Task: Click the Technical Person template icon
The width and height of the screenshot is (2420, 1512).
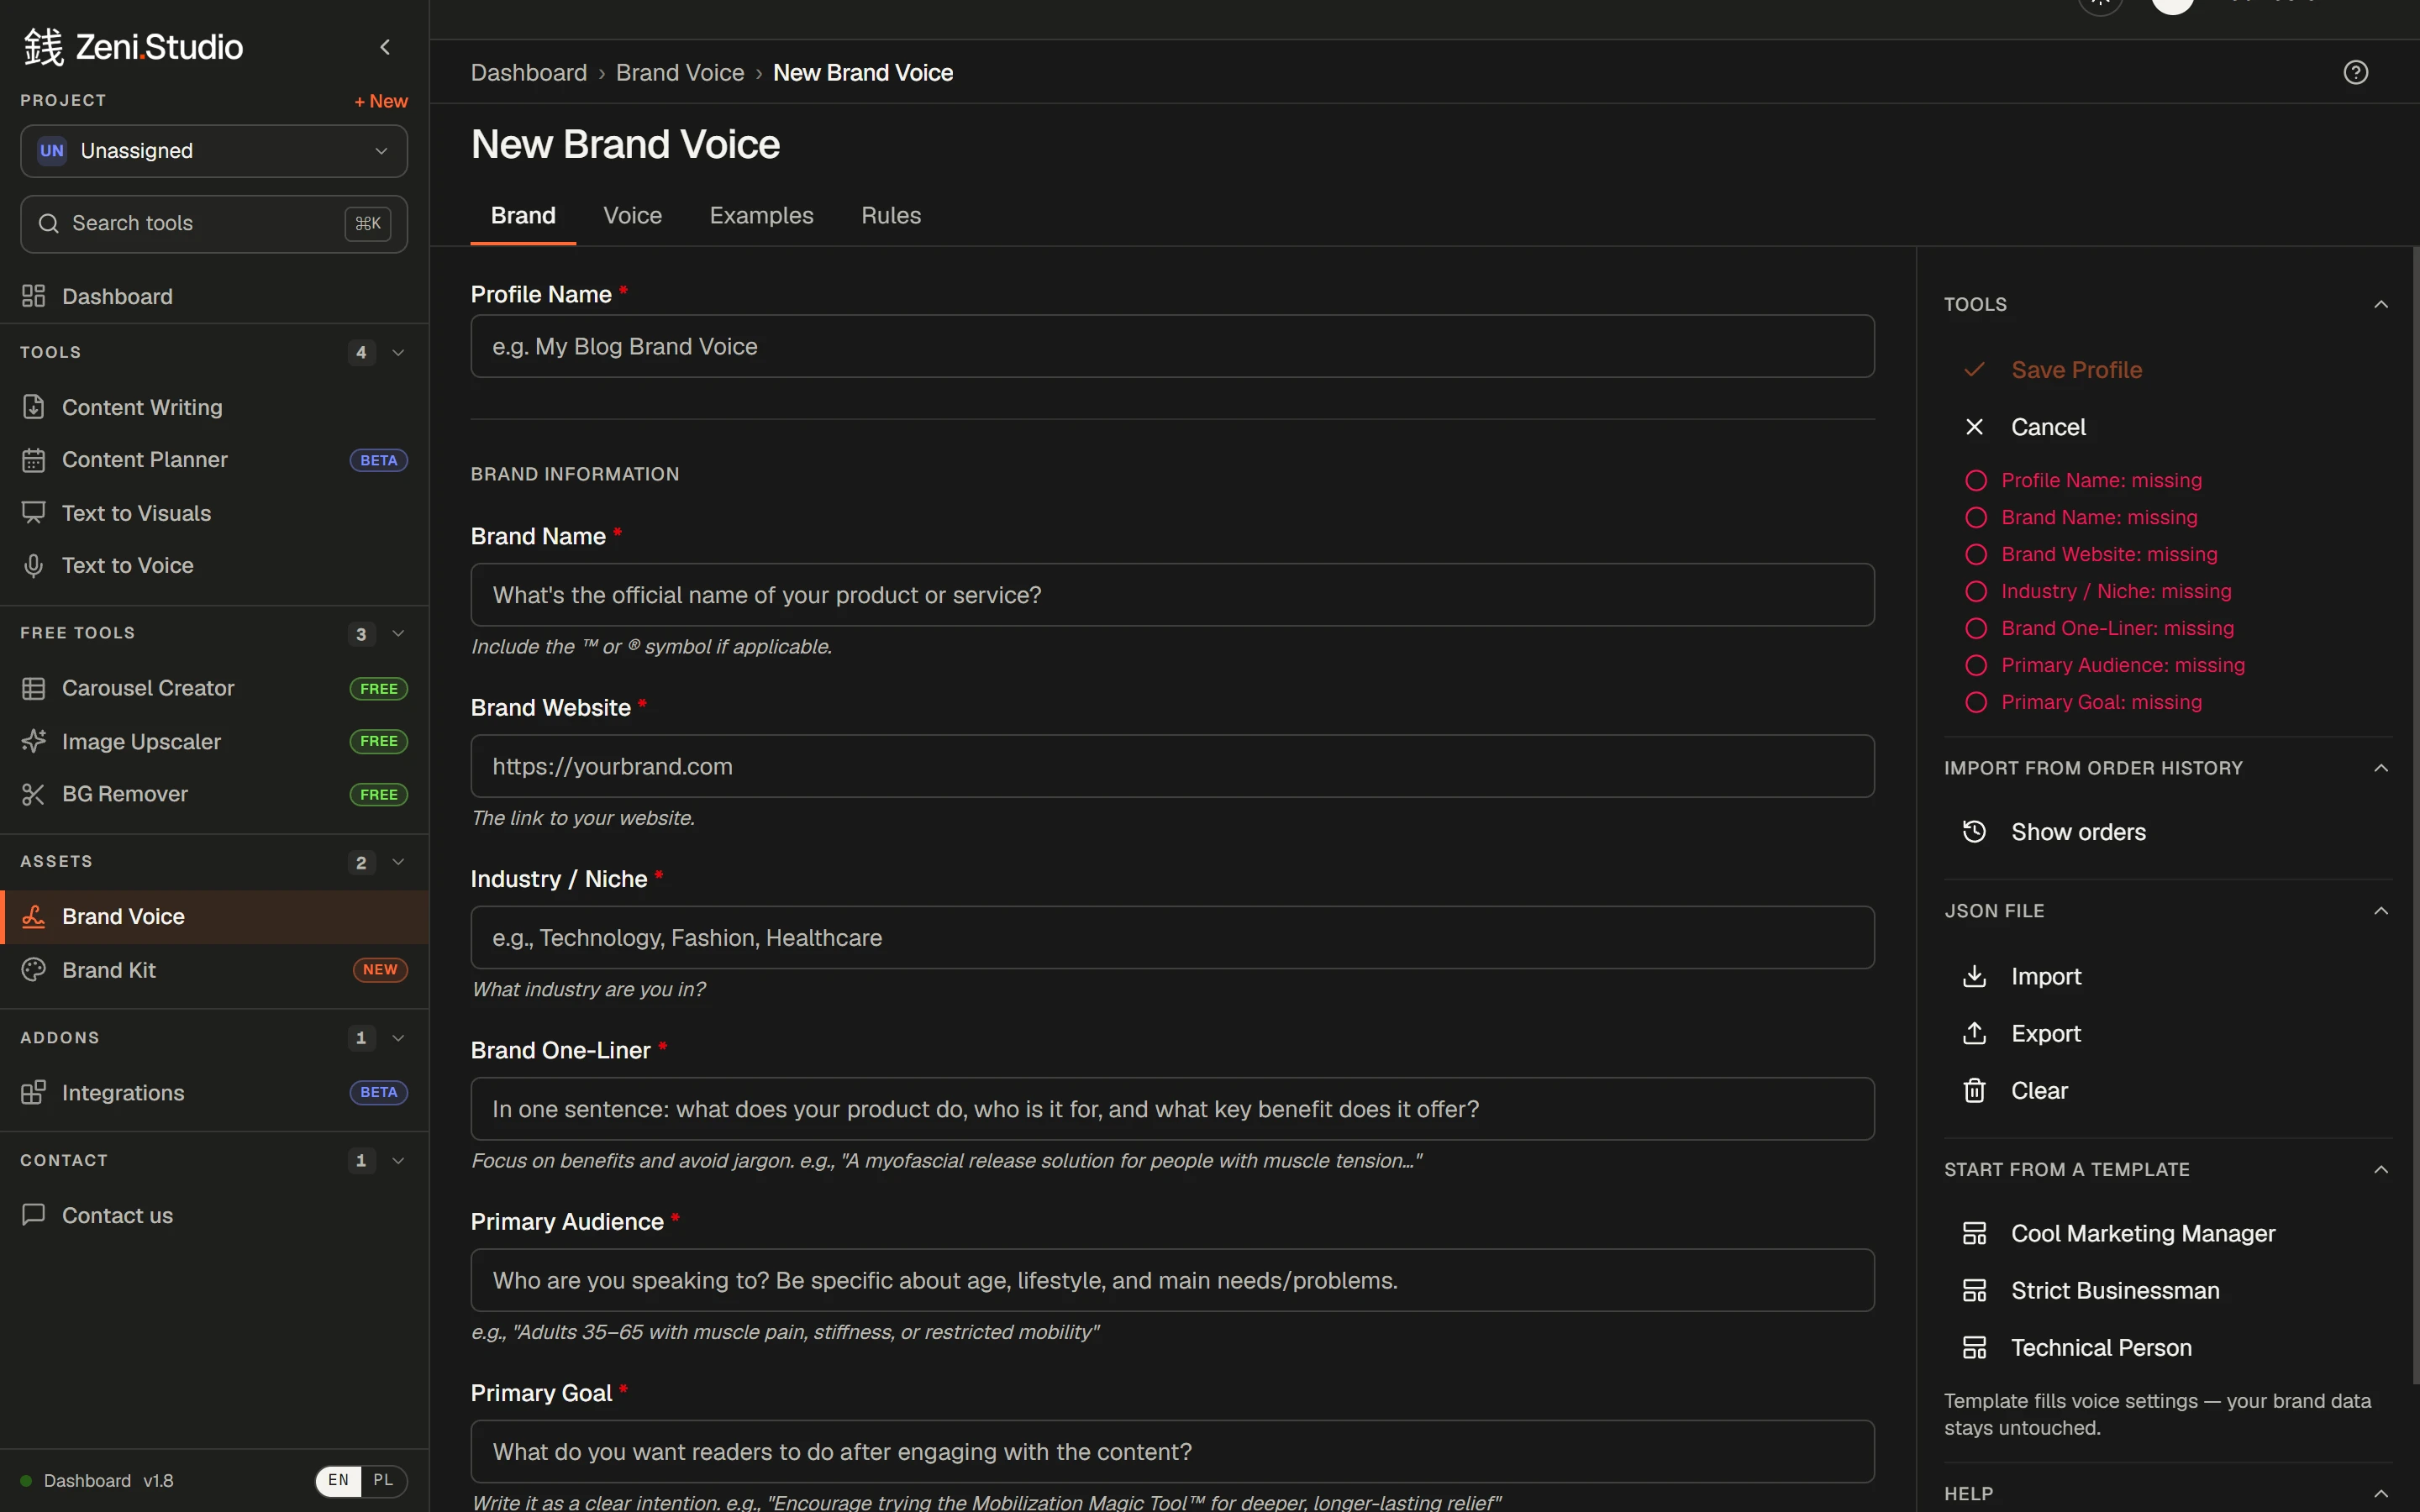Action: (x=1974, y=1347)
